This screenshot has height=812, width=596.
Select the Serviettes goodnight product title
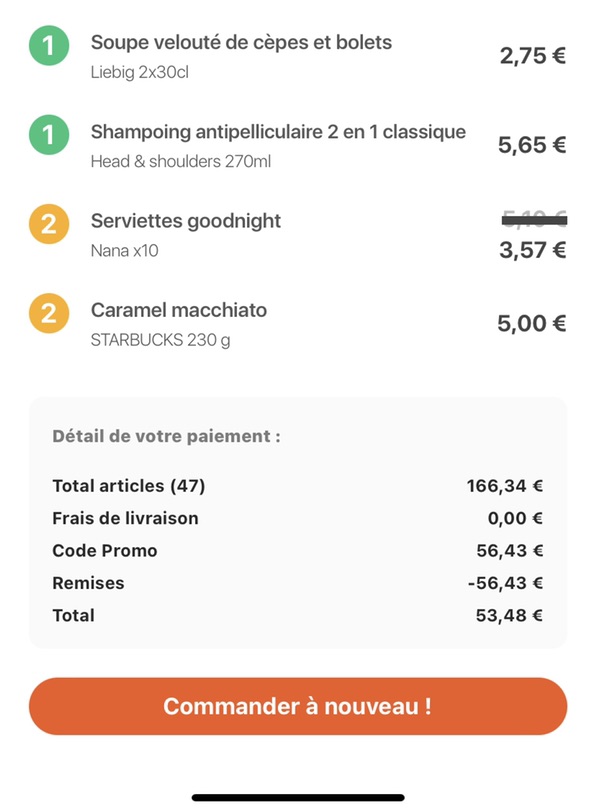(x=185, y=221)
